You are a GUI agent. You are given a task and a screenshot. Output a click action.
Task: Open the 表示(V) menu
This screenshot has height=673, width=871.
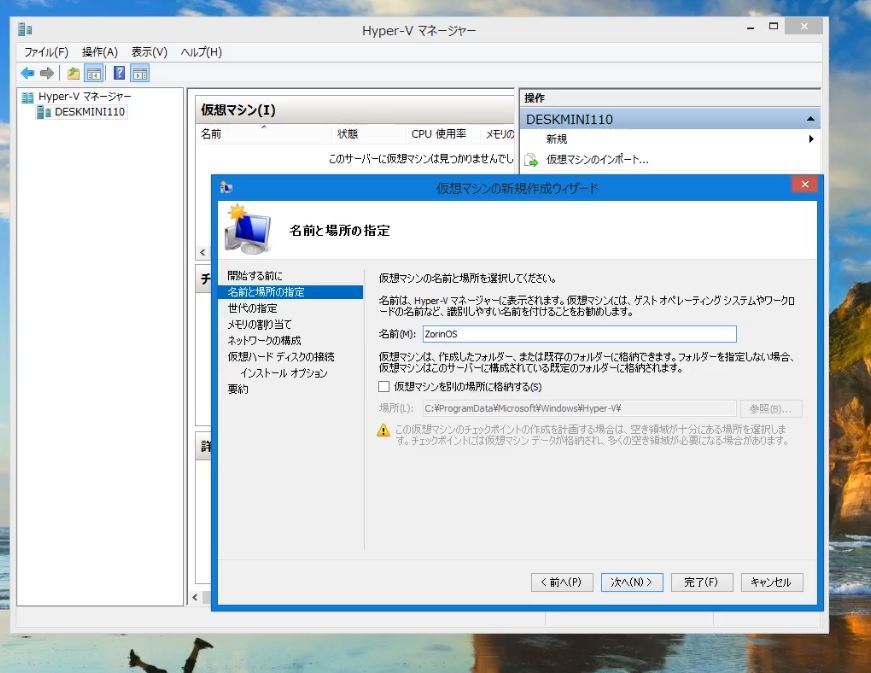pos(149,52)
